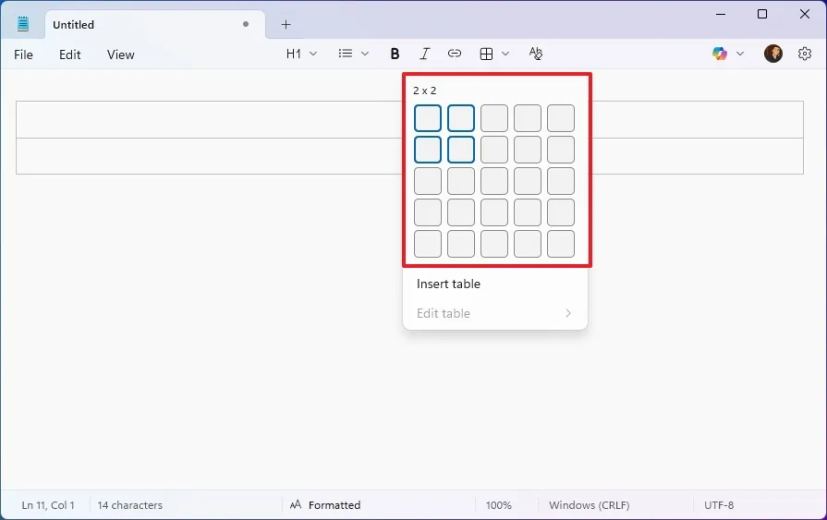This screenshot has height=520, width=827.
Task: Click the table icon in toolbar
Action: 487,54
